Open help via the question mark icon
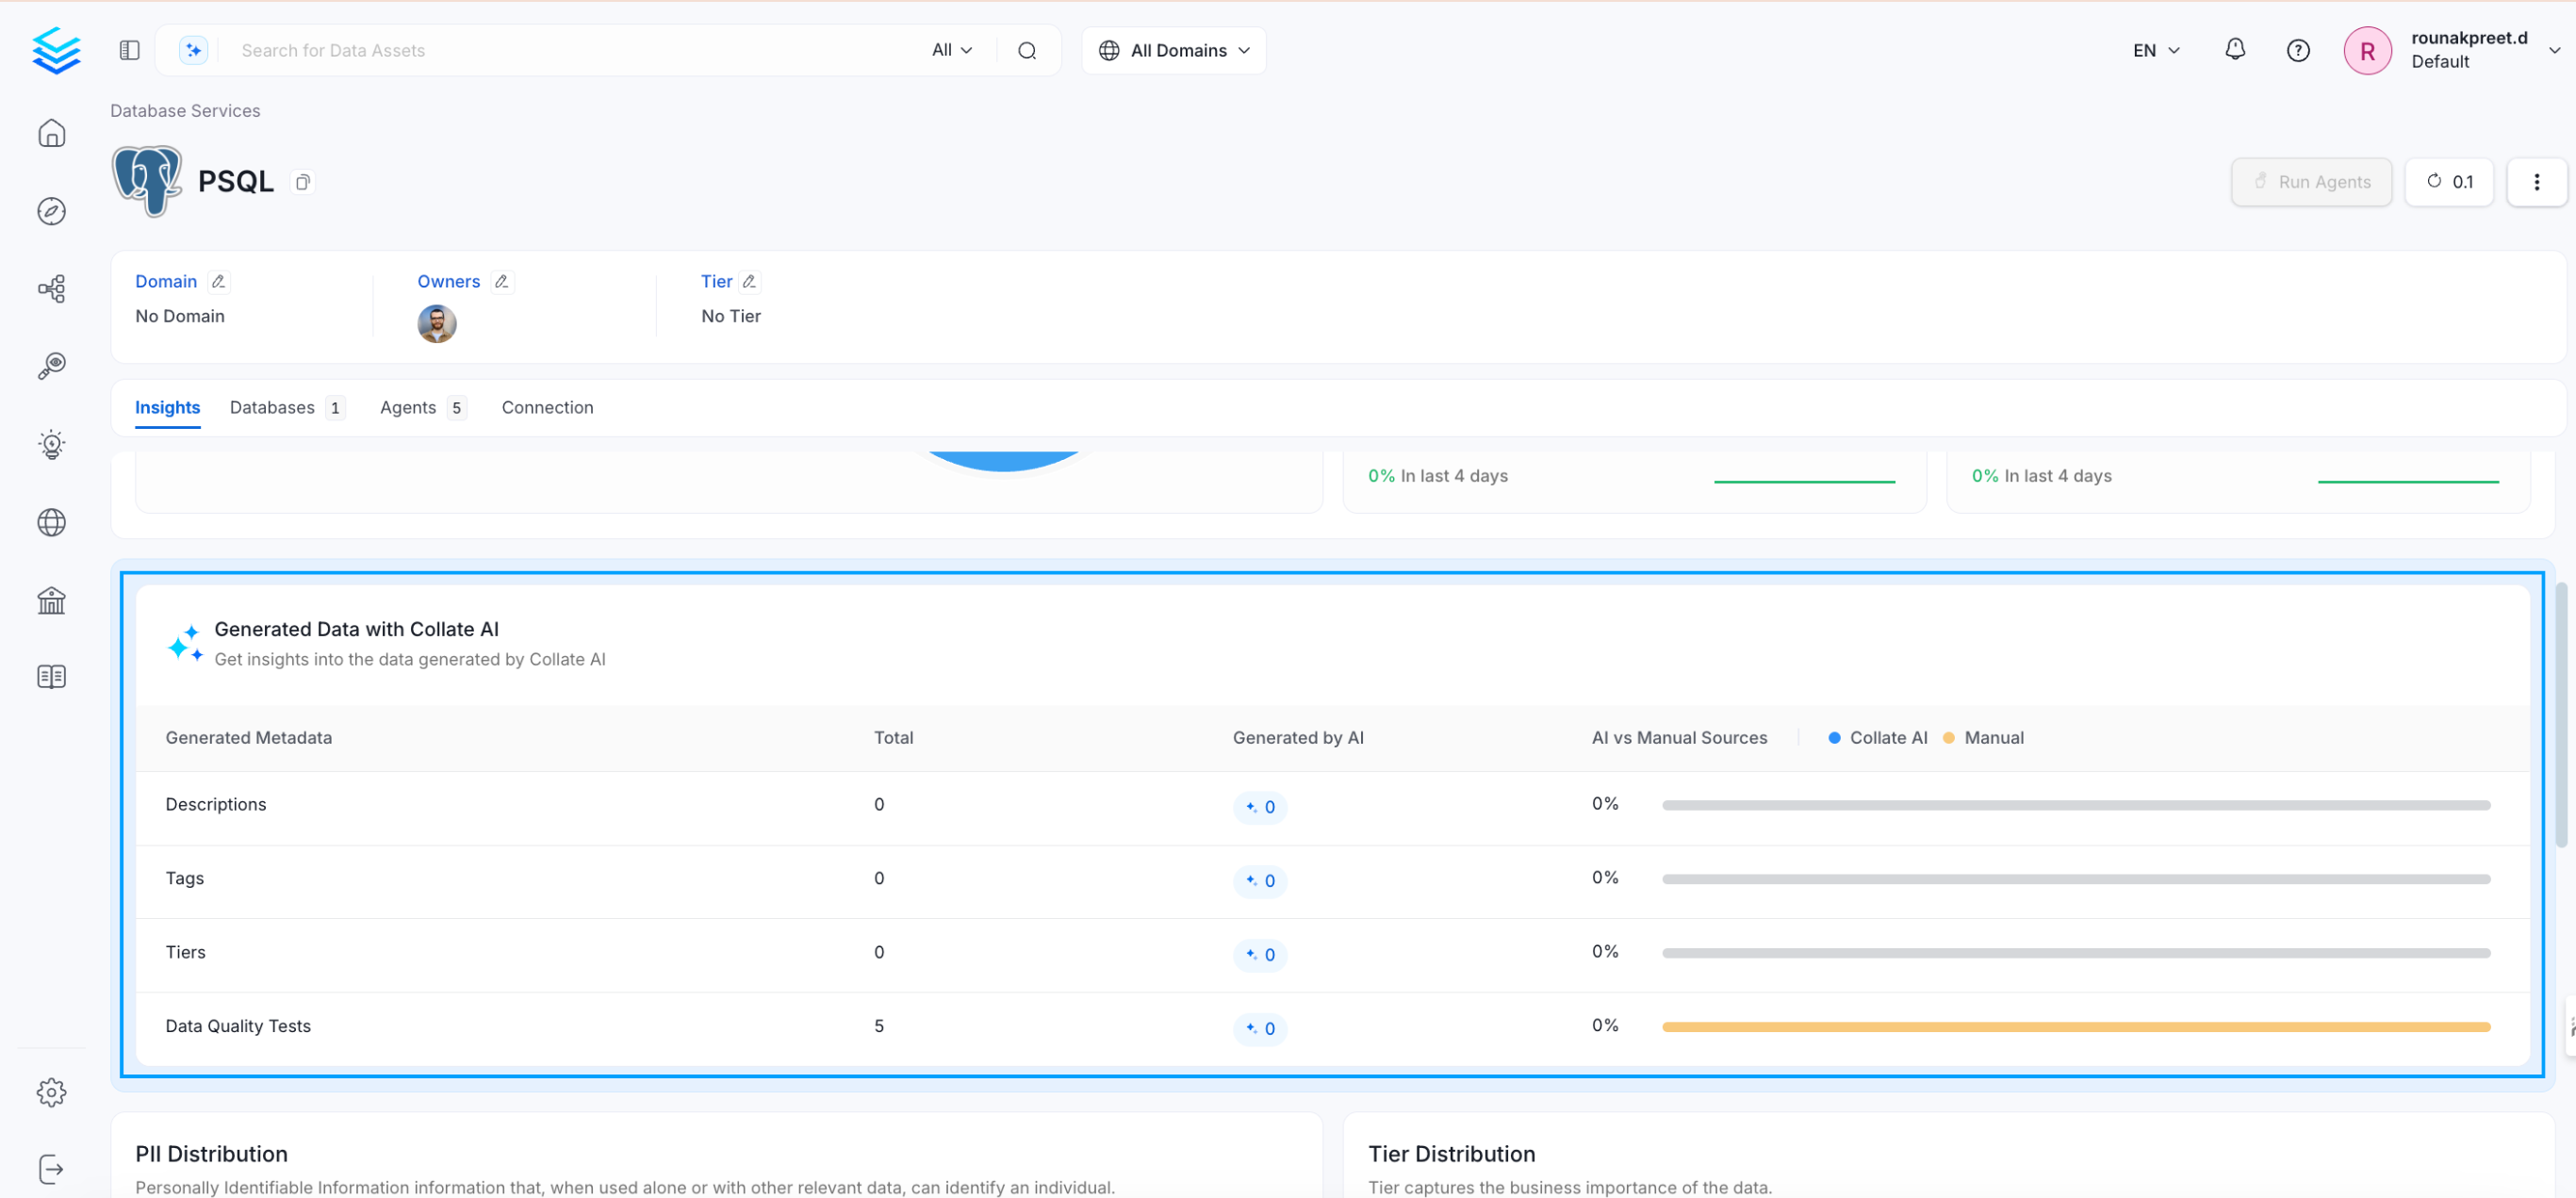The width and height of the screenshot is (2576, 1198). [x=2298, y=49]
